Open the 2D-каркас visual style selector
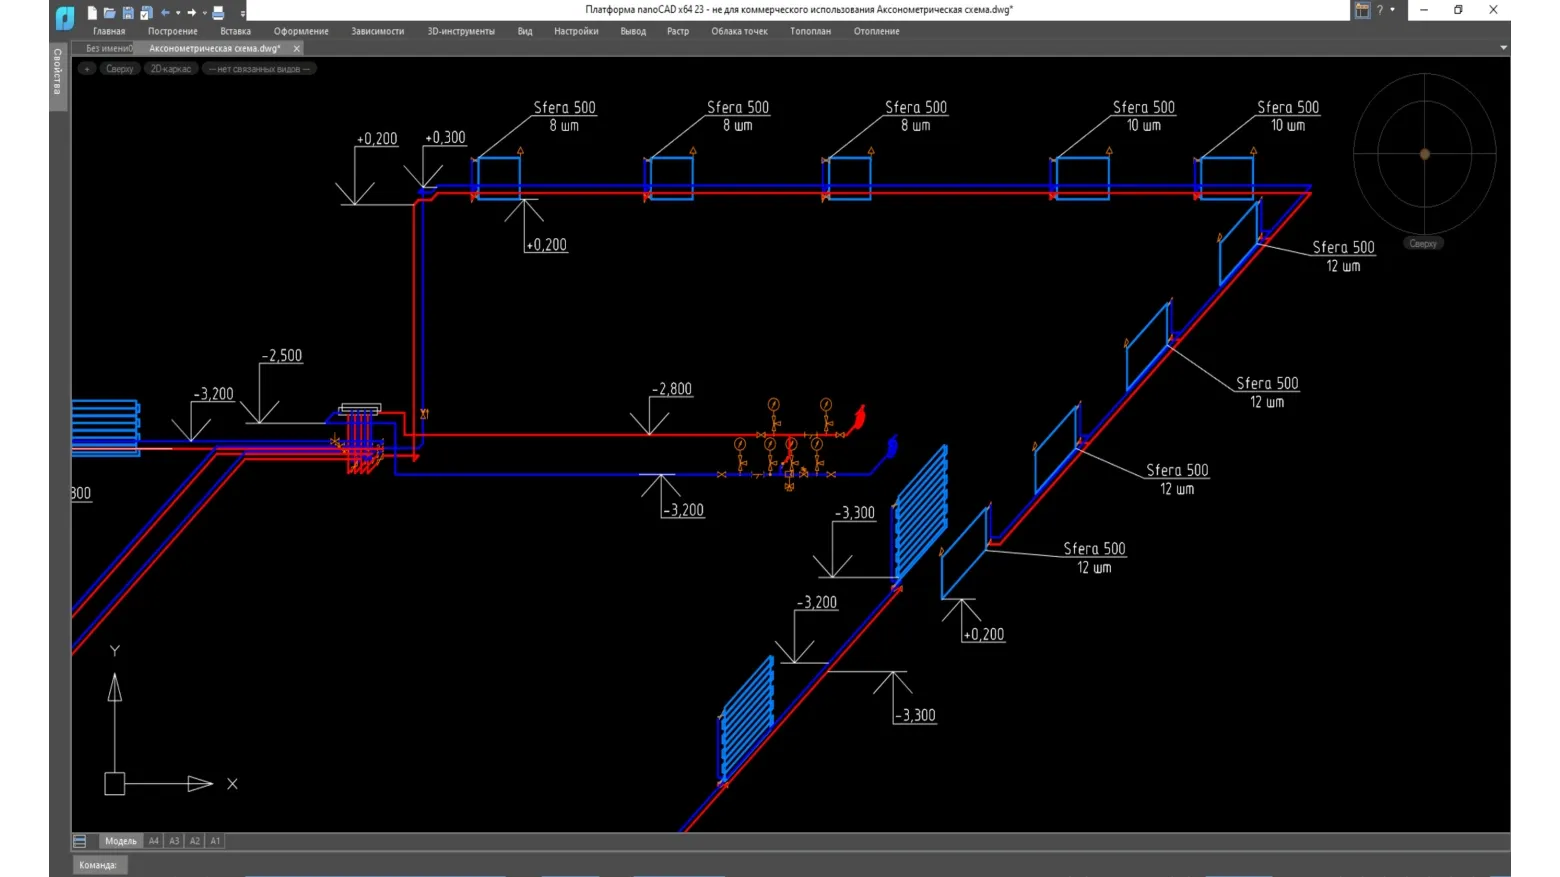Screen dimensions: 1560x877 [x=170, y=69]
